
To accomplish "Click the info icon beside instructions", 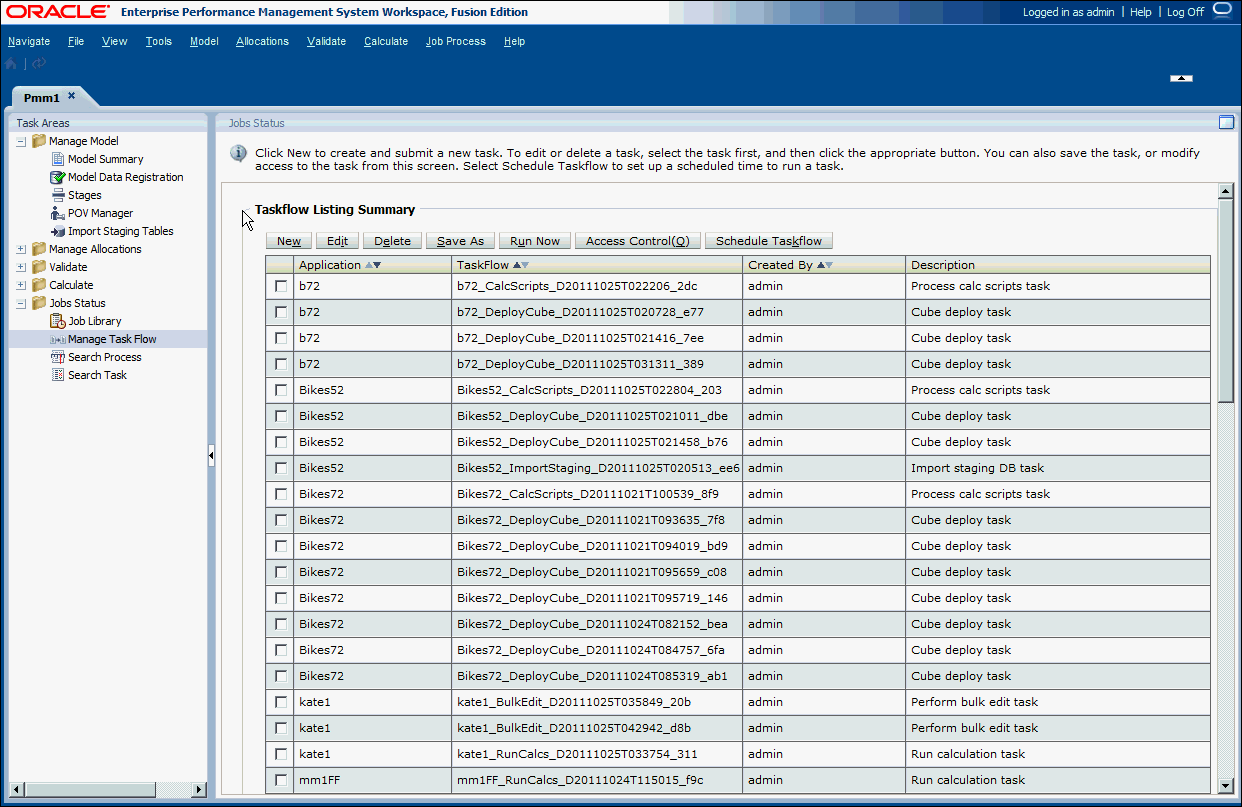I will coord(239,153).
